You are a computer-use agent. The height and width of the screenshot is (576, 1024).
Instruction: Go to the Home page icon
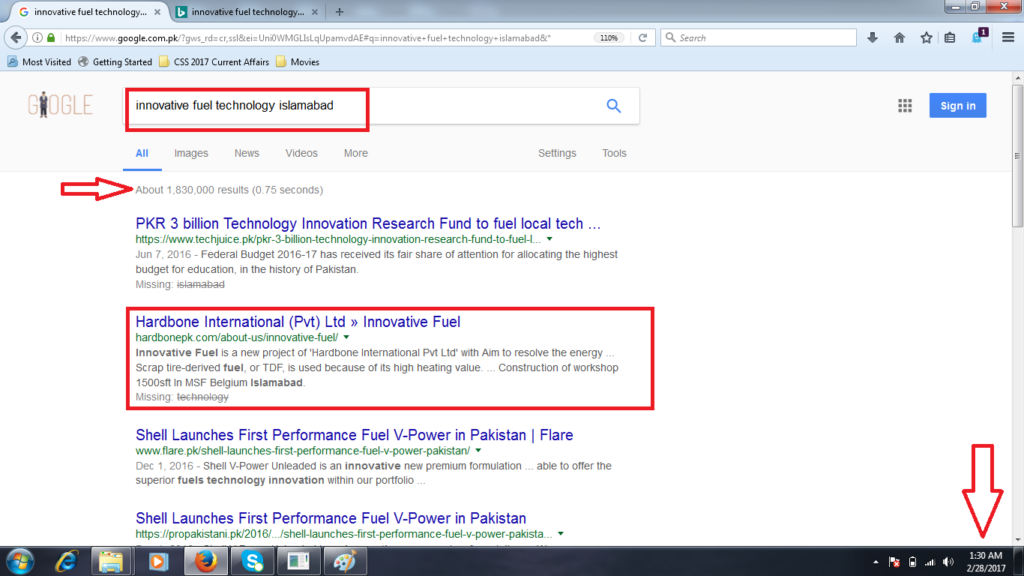tap(899, 38)
